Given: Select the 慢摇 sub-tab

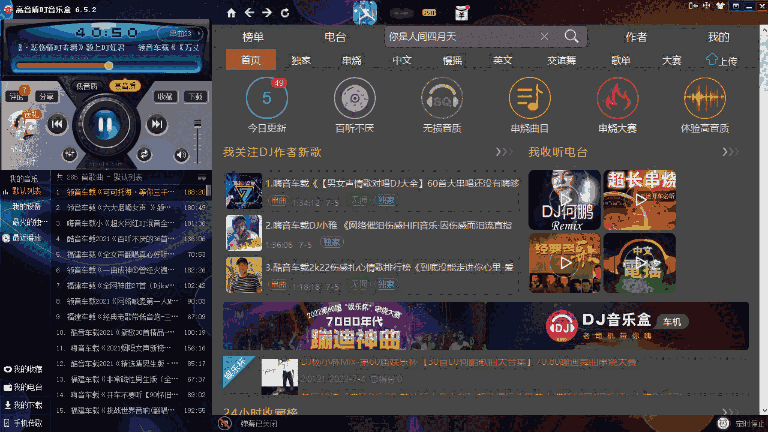Looking at the screenshot, I should pos(452,60).
